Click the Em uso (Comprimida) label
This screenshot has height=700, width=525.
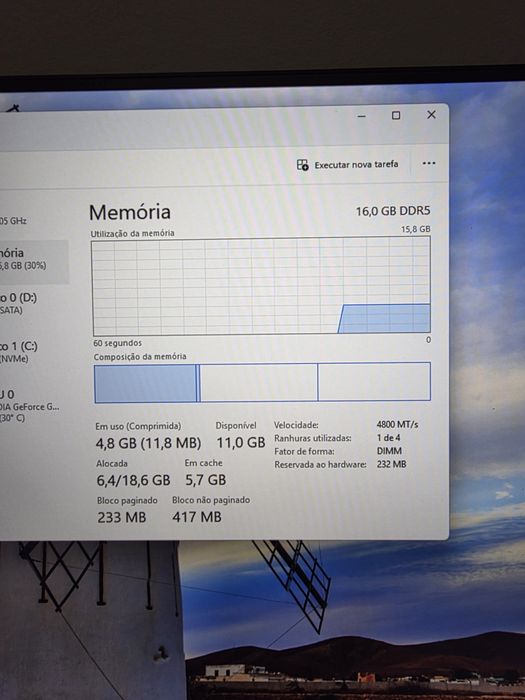coord(138,426)
